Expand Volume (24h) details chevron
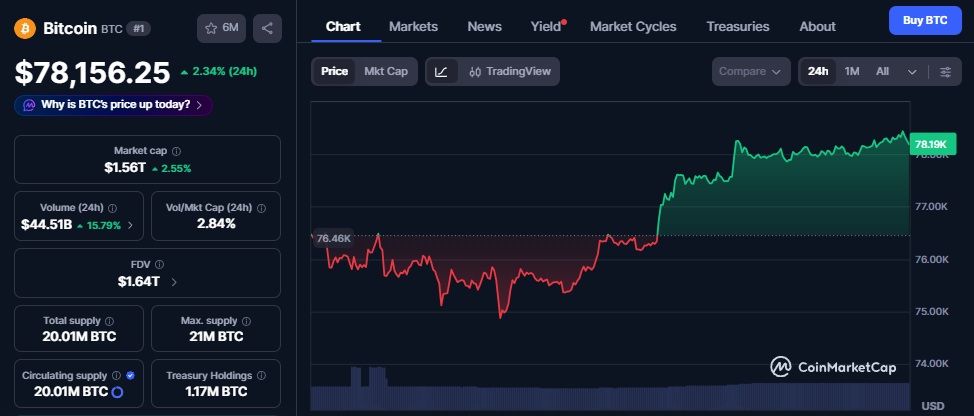The image size is (974, 416). [130, 225]
